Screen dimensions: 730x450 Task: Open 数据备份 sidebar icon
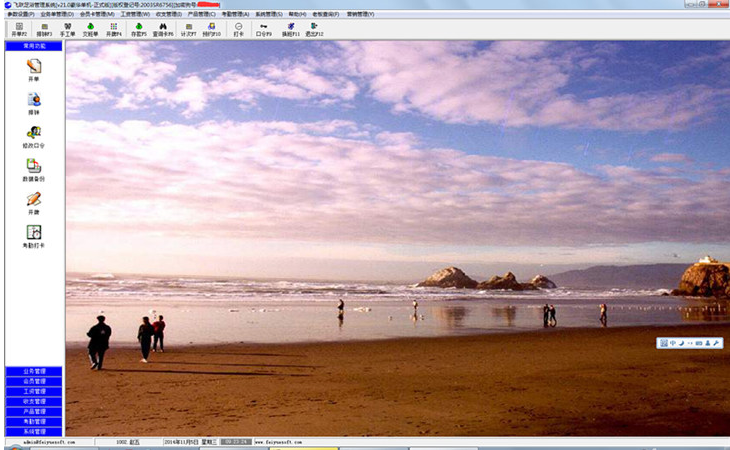(x=34, y=170)
